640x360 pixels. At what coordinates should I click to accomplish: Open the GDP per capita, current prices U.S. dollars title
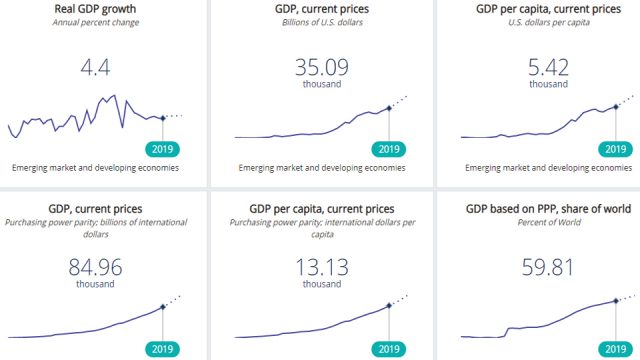(x=549, y=9)
